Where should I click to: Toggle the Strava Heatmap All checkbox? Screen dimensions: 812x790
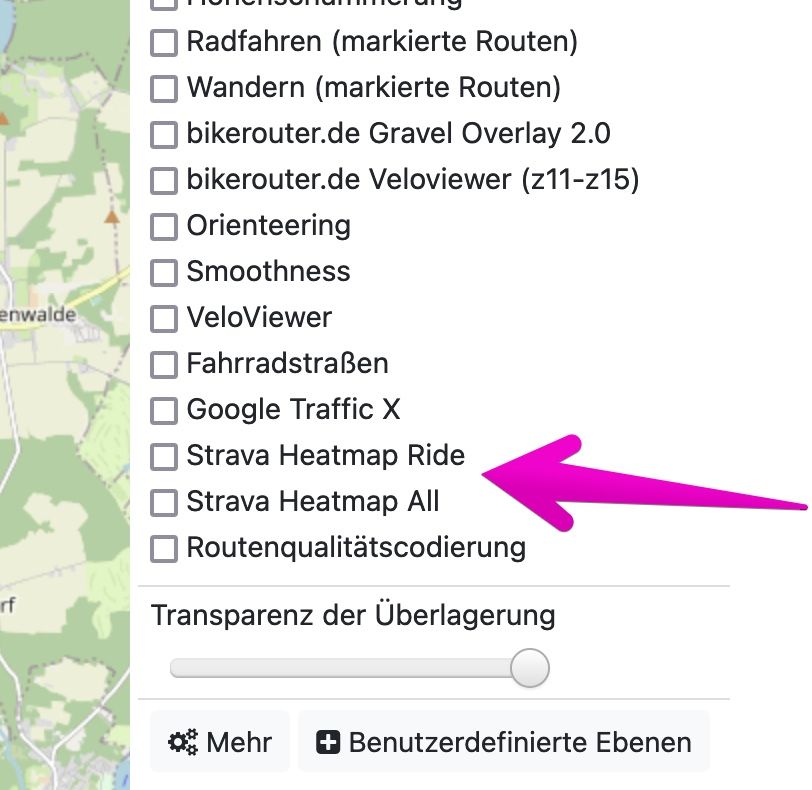pyautogui.click(x=163, y=502)
